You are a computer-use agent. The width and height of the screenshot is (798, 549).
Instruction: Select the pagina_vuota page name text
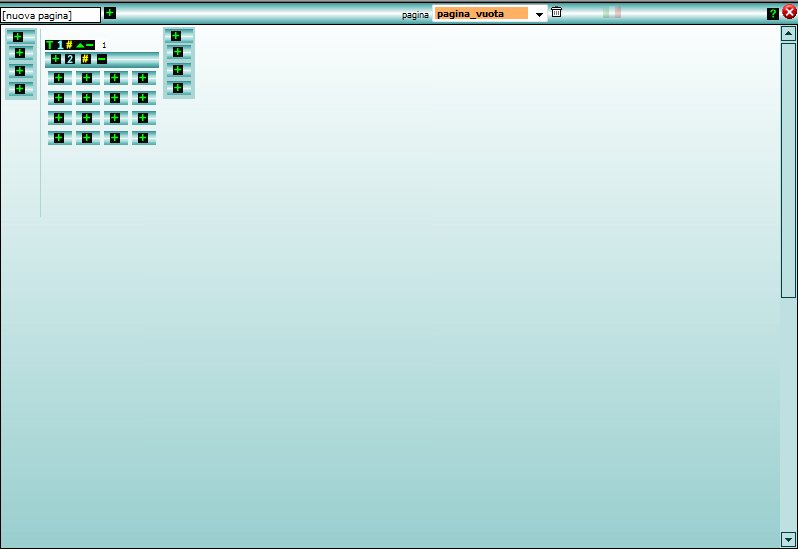pyautogui.click(x=470, y=14)
